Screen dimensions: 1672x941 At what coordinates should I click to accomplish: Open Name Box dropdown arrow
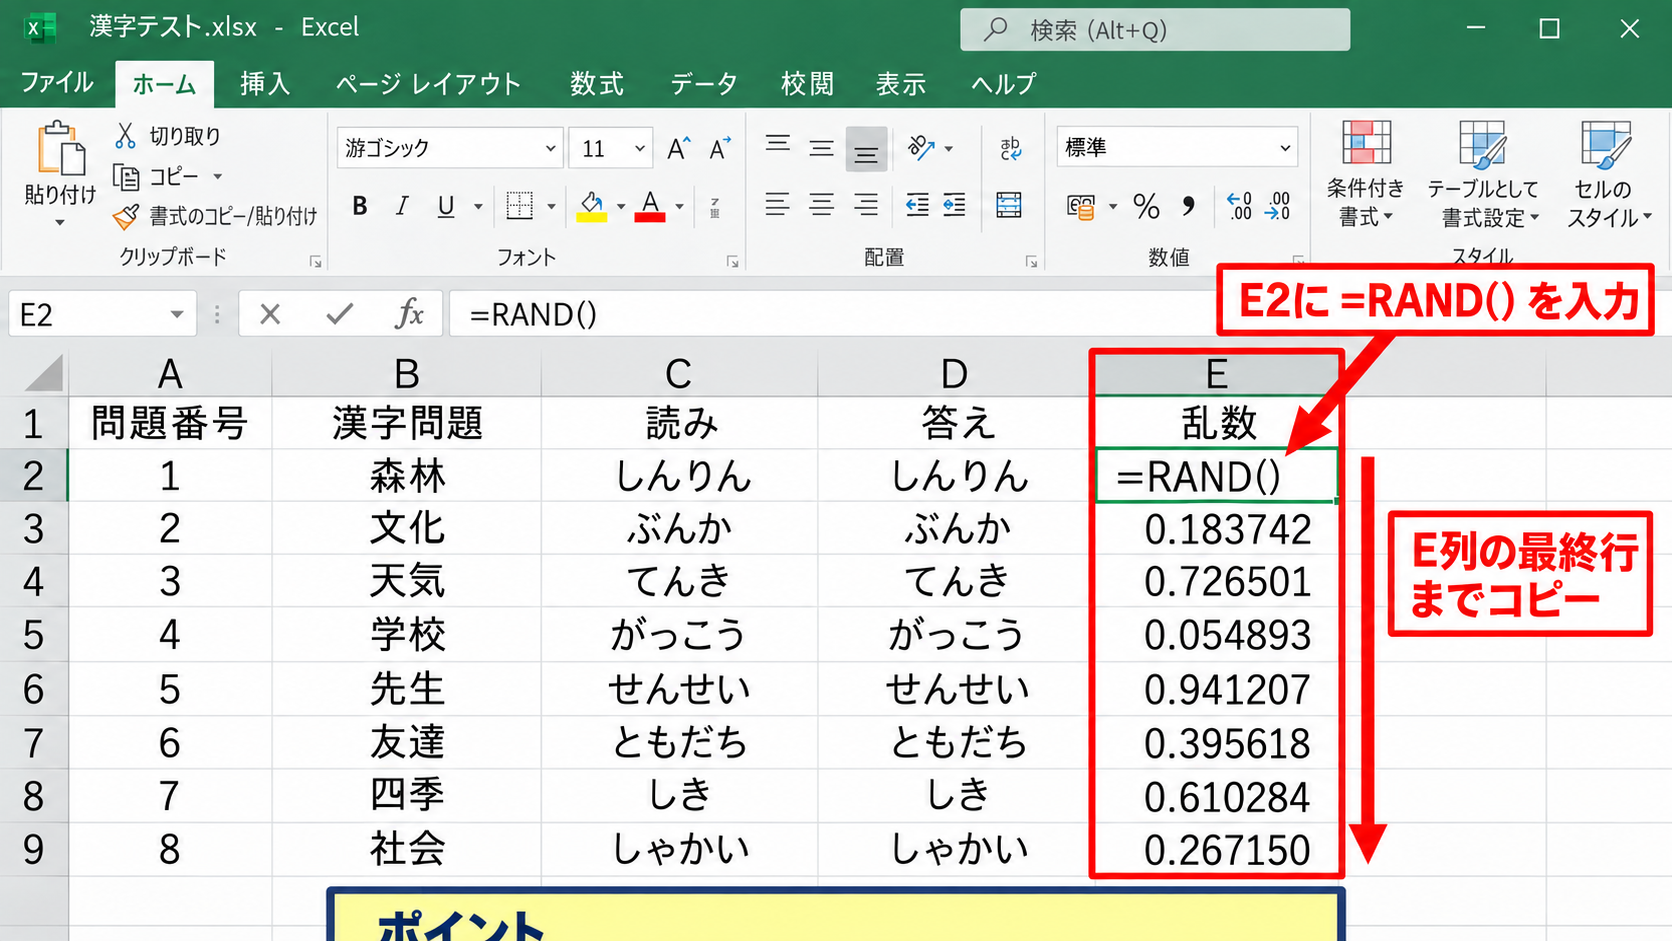pos(177,315)
